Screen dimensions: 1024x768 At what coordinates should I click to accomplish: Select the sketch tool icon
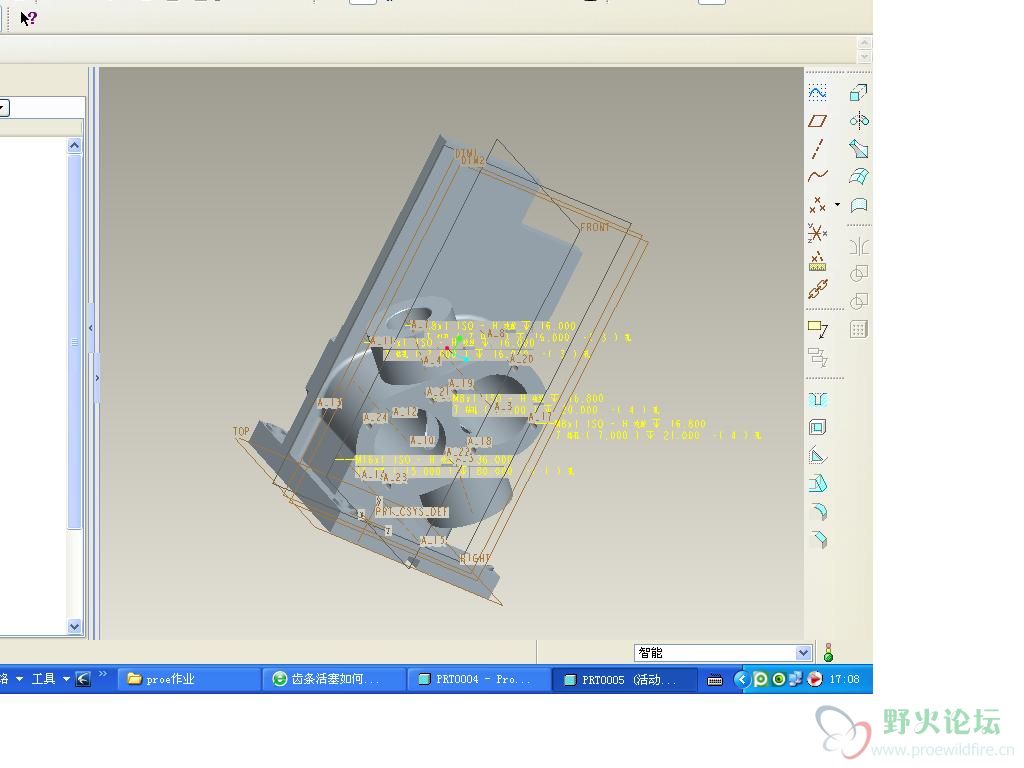(x=817, y=92)
